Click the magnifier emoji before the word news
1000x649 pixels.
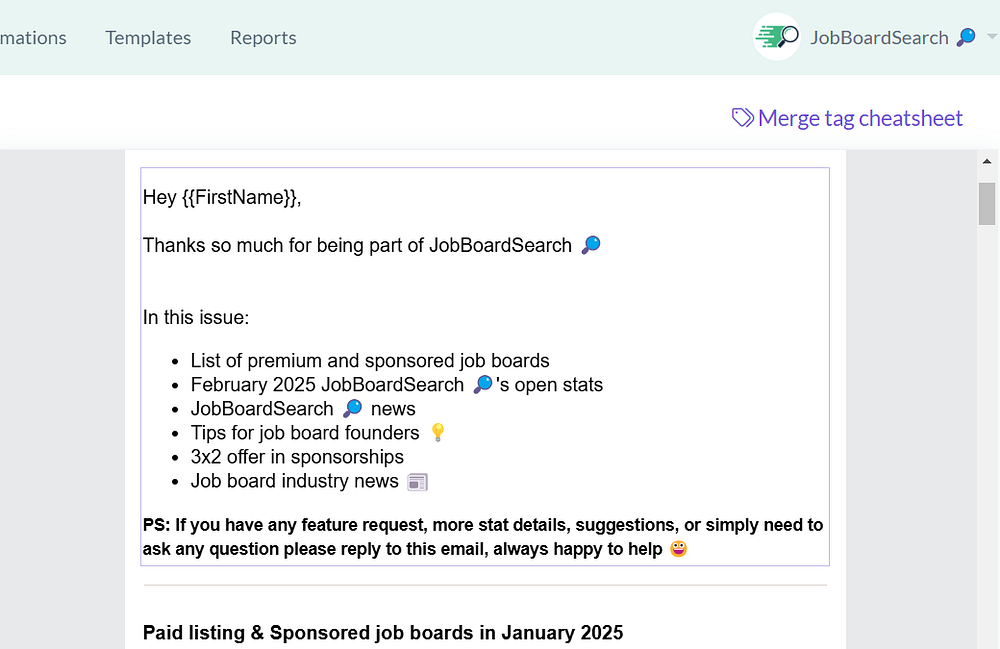(352, 409)
